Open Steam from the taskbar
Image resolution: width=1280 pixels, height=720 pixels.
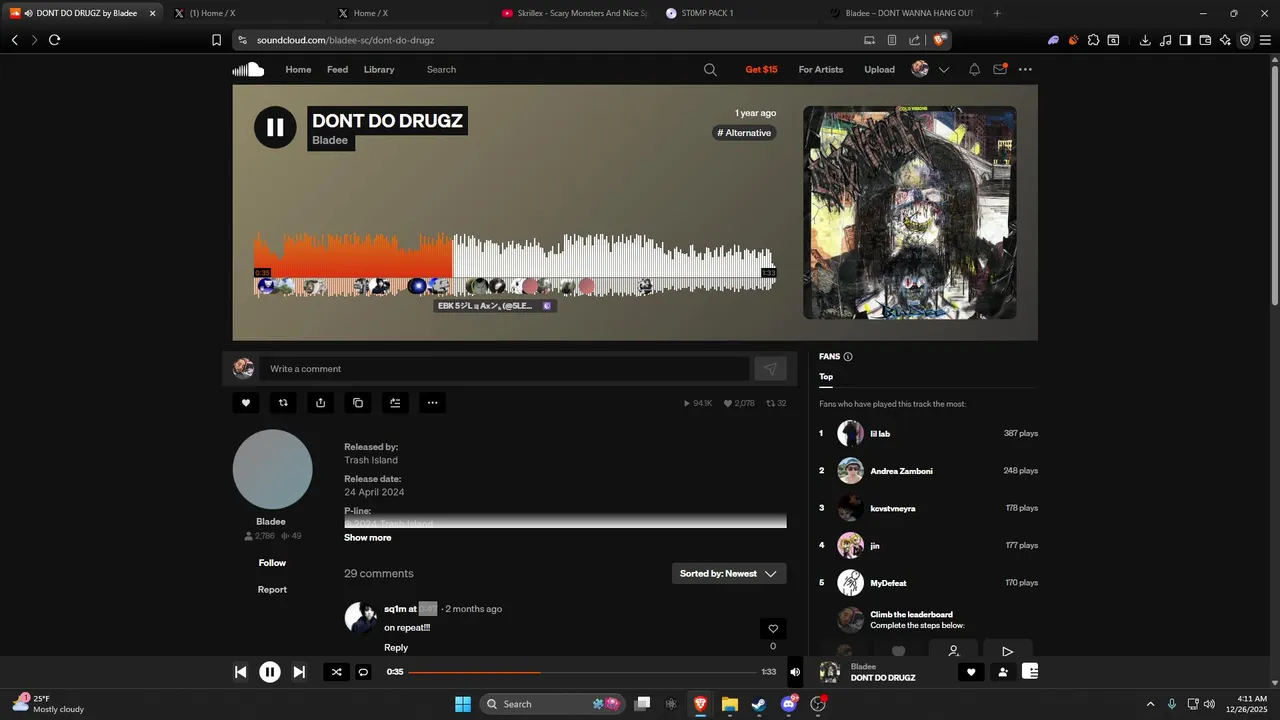(x=759, y=704)
